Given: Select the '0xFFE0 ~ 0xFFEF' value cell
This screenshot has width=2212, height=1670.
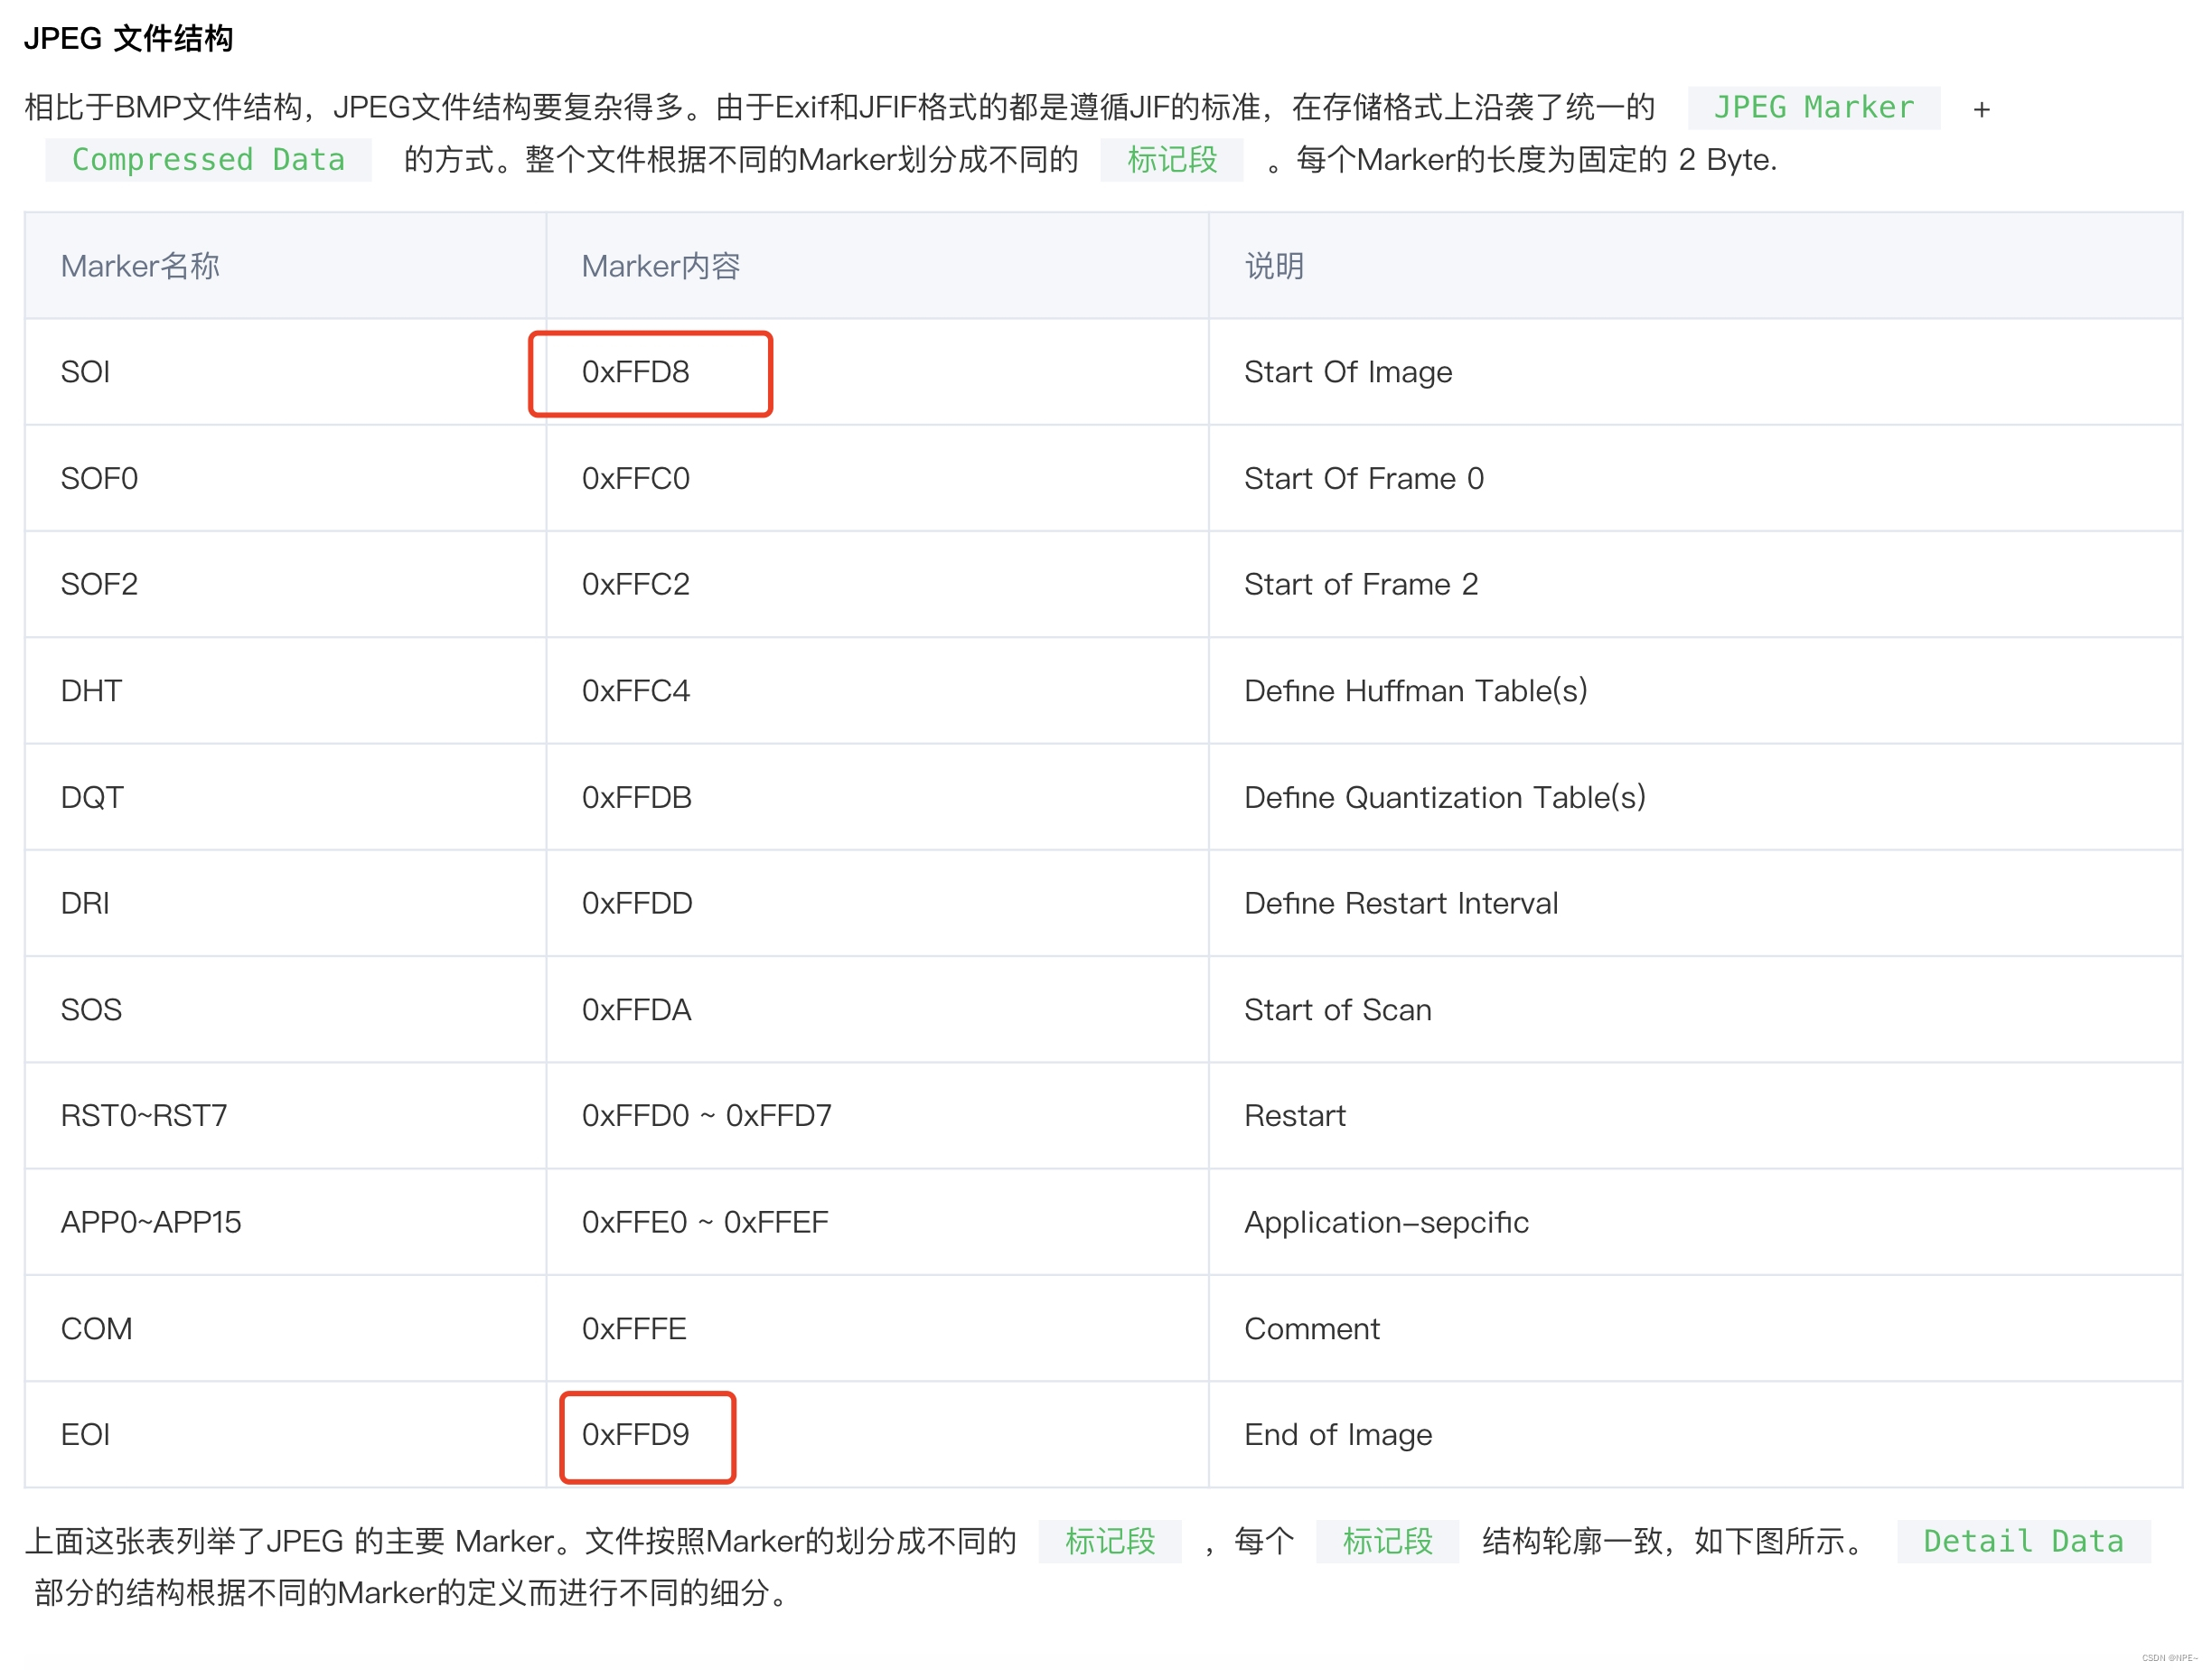Looking at the screenshot, I should (x=877, y=1223).
